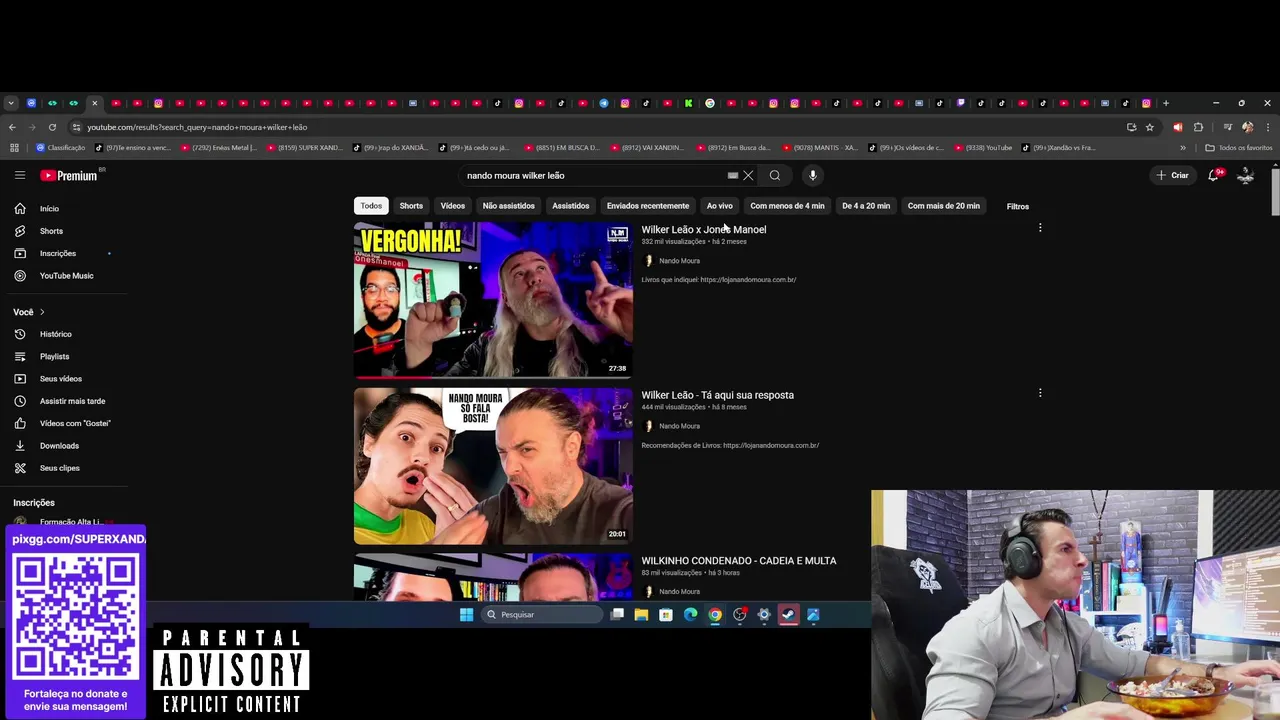1280x720 pixels.
Task: Reload the page with the refresh icon
Action: click(x=52, y=127)
